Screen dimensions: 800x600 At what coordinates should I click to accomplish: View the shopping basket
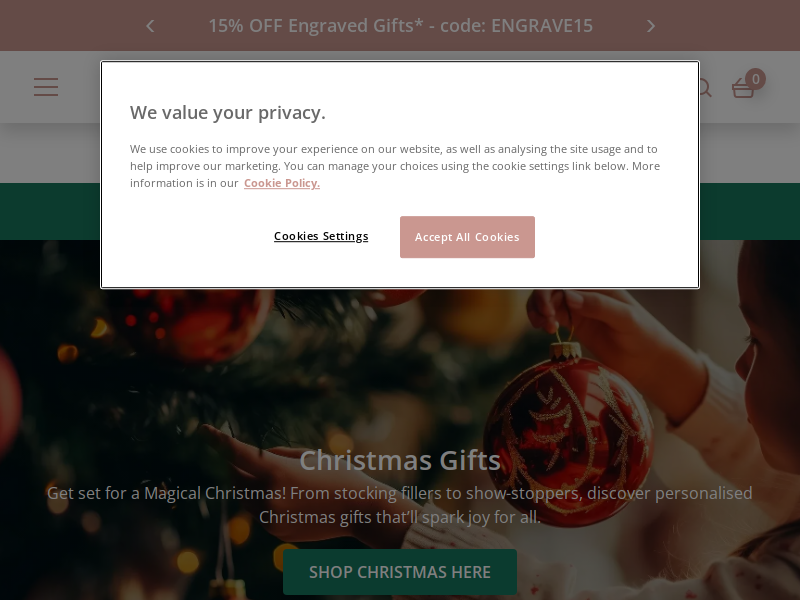click(743, 89)
